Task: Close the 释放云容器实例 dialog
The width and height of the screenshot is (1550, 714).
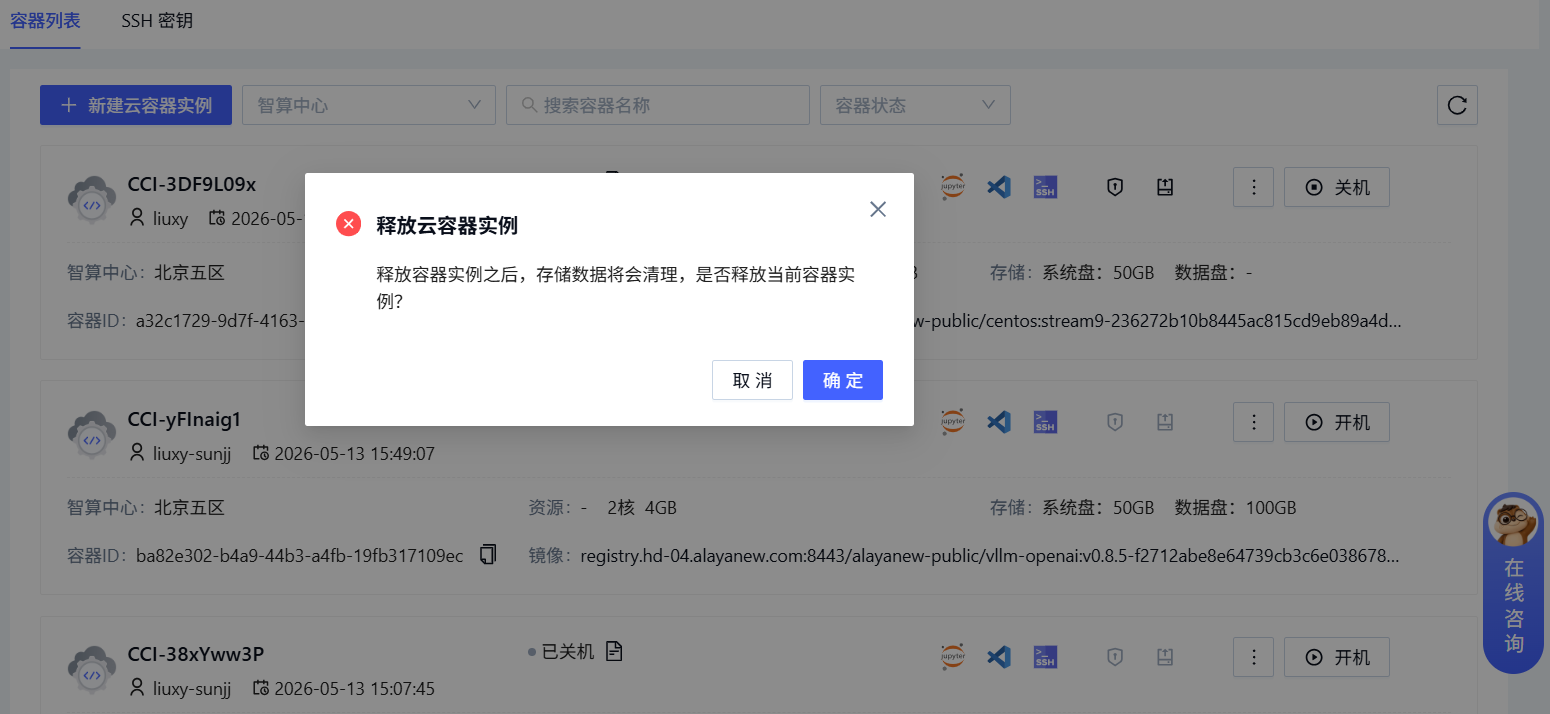Action: click(878, 209)
